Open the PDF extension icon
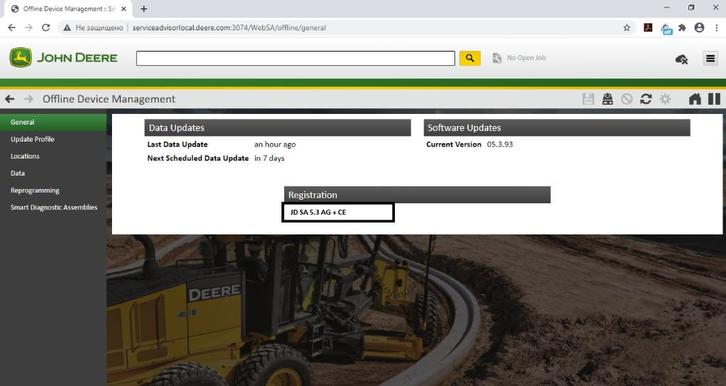Viewport: 726px width, 386px height. 648,28
